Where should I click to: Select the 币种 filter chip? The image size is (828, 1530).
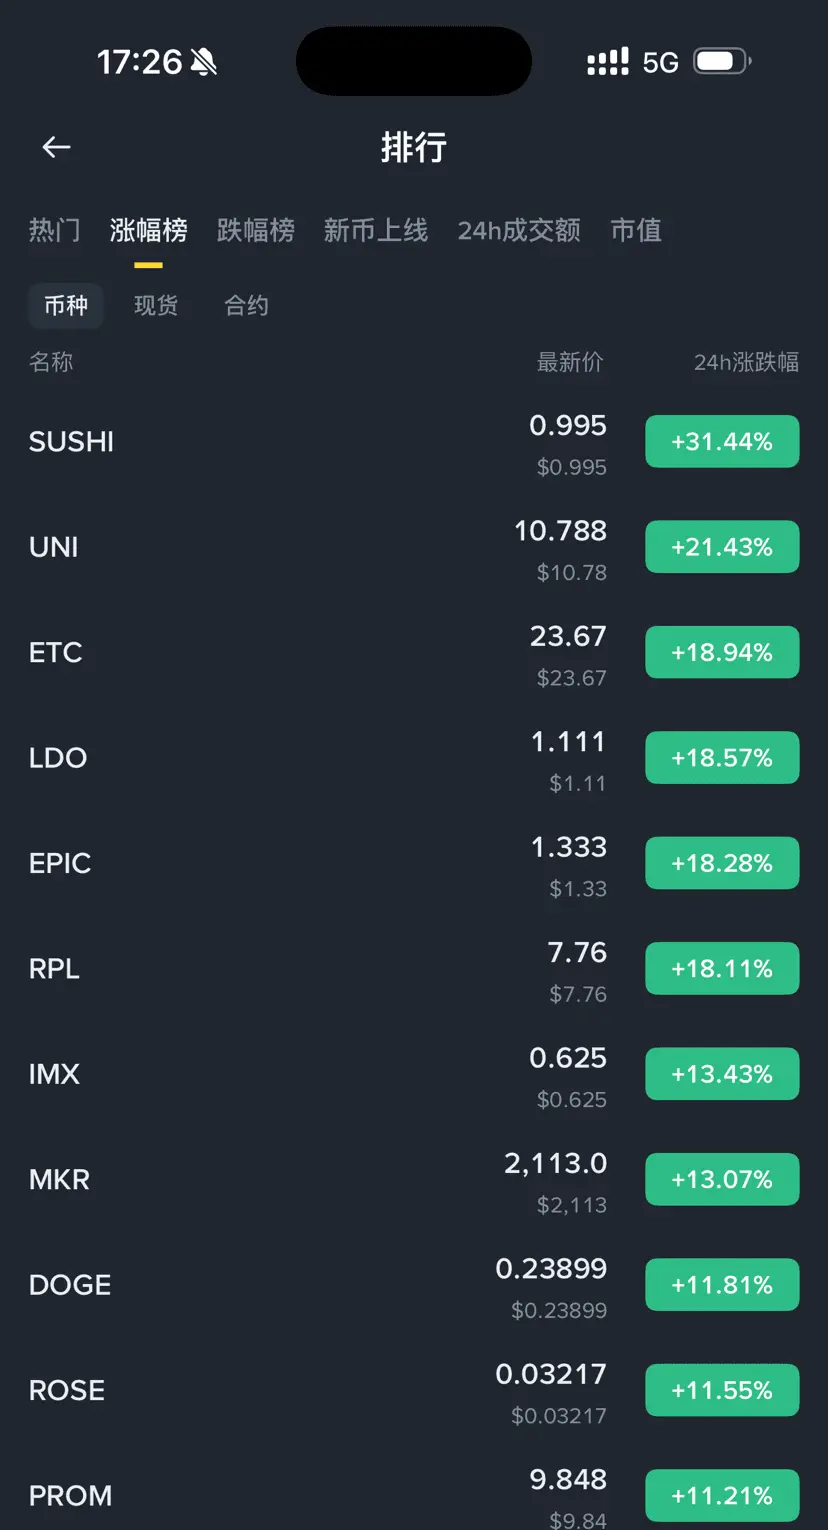(66, 305)
